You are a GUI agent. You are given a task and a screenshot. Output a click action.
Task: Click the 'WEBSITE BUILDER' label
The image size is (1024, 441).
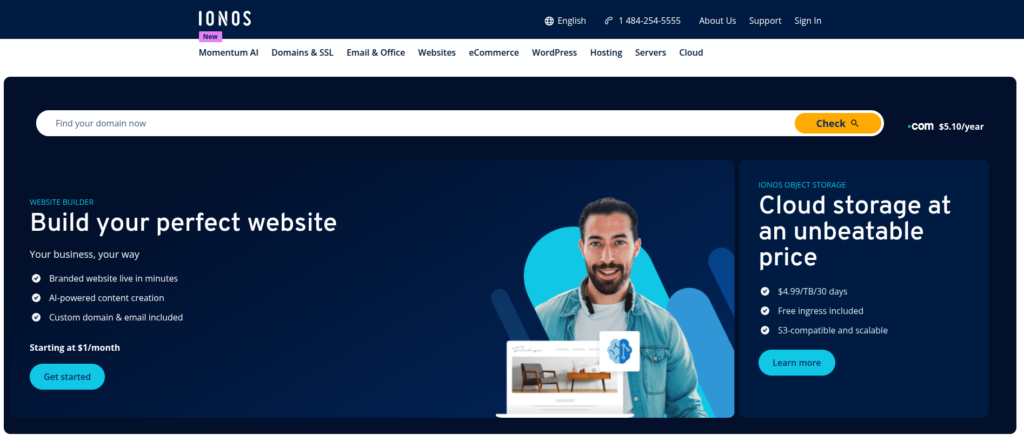coord(61,203)
